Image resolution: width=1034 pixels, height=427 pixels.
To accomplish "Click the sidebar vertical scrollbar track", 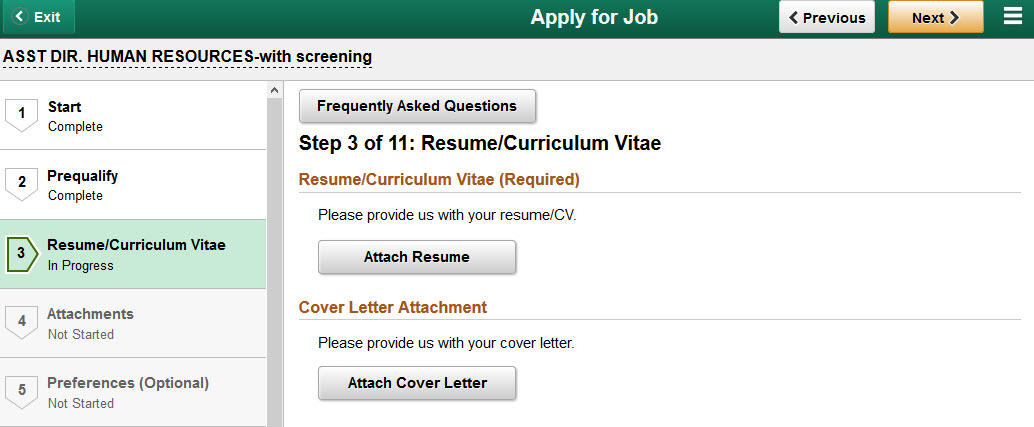I will tap(274, 264).
